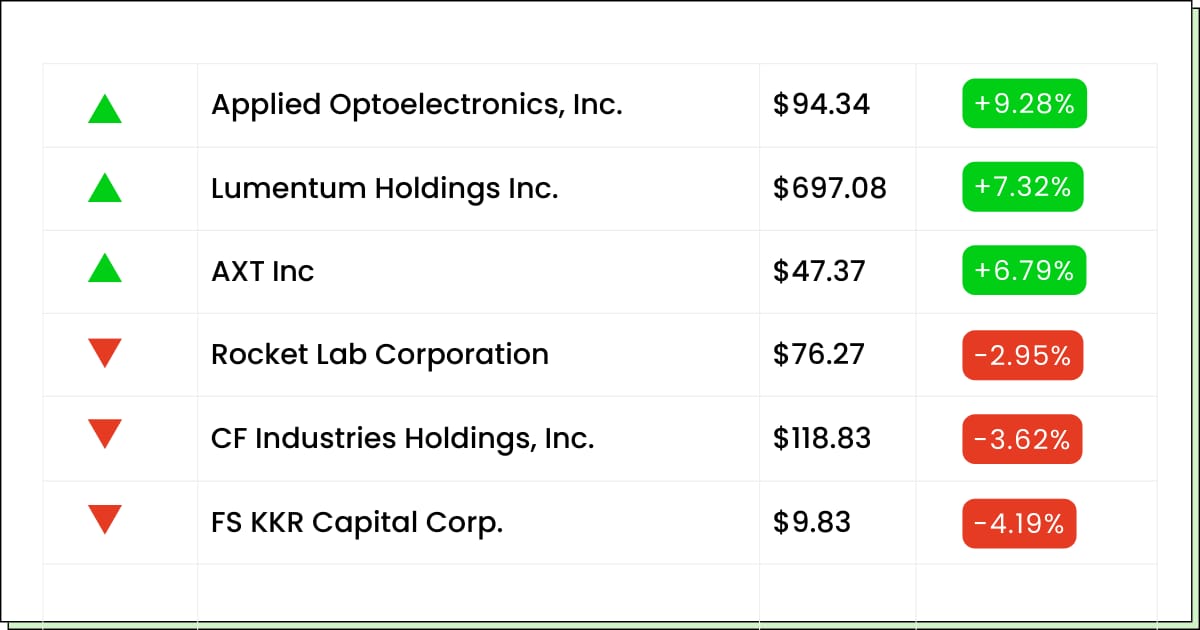1200x630 pixels.
Task: Click red down arrow beside FS KKR Capital
Action: pos(105,519)
